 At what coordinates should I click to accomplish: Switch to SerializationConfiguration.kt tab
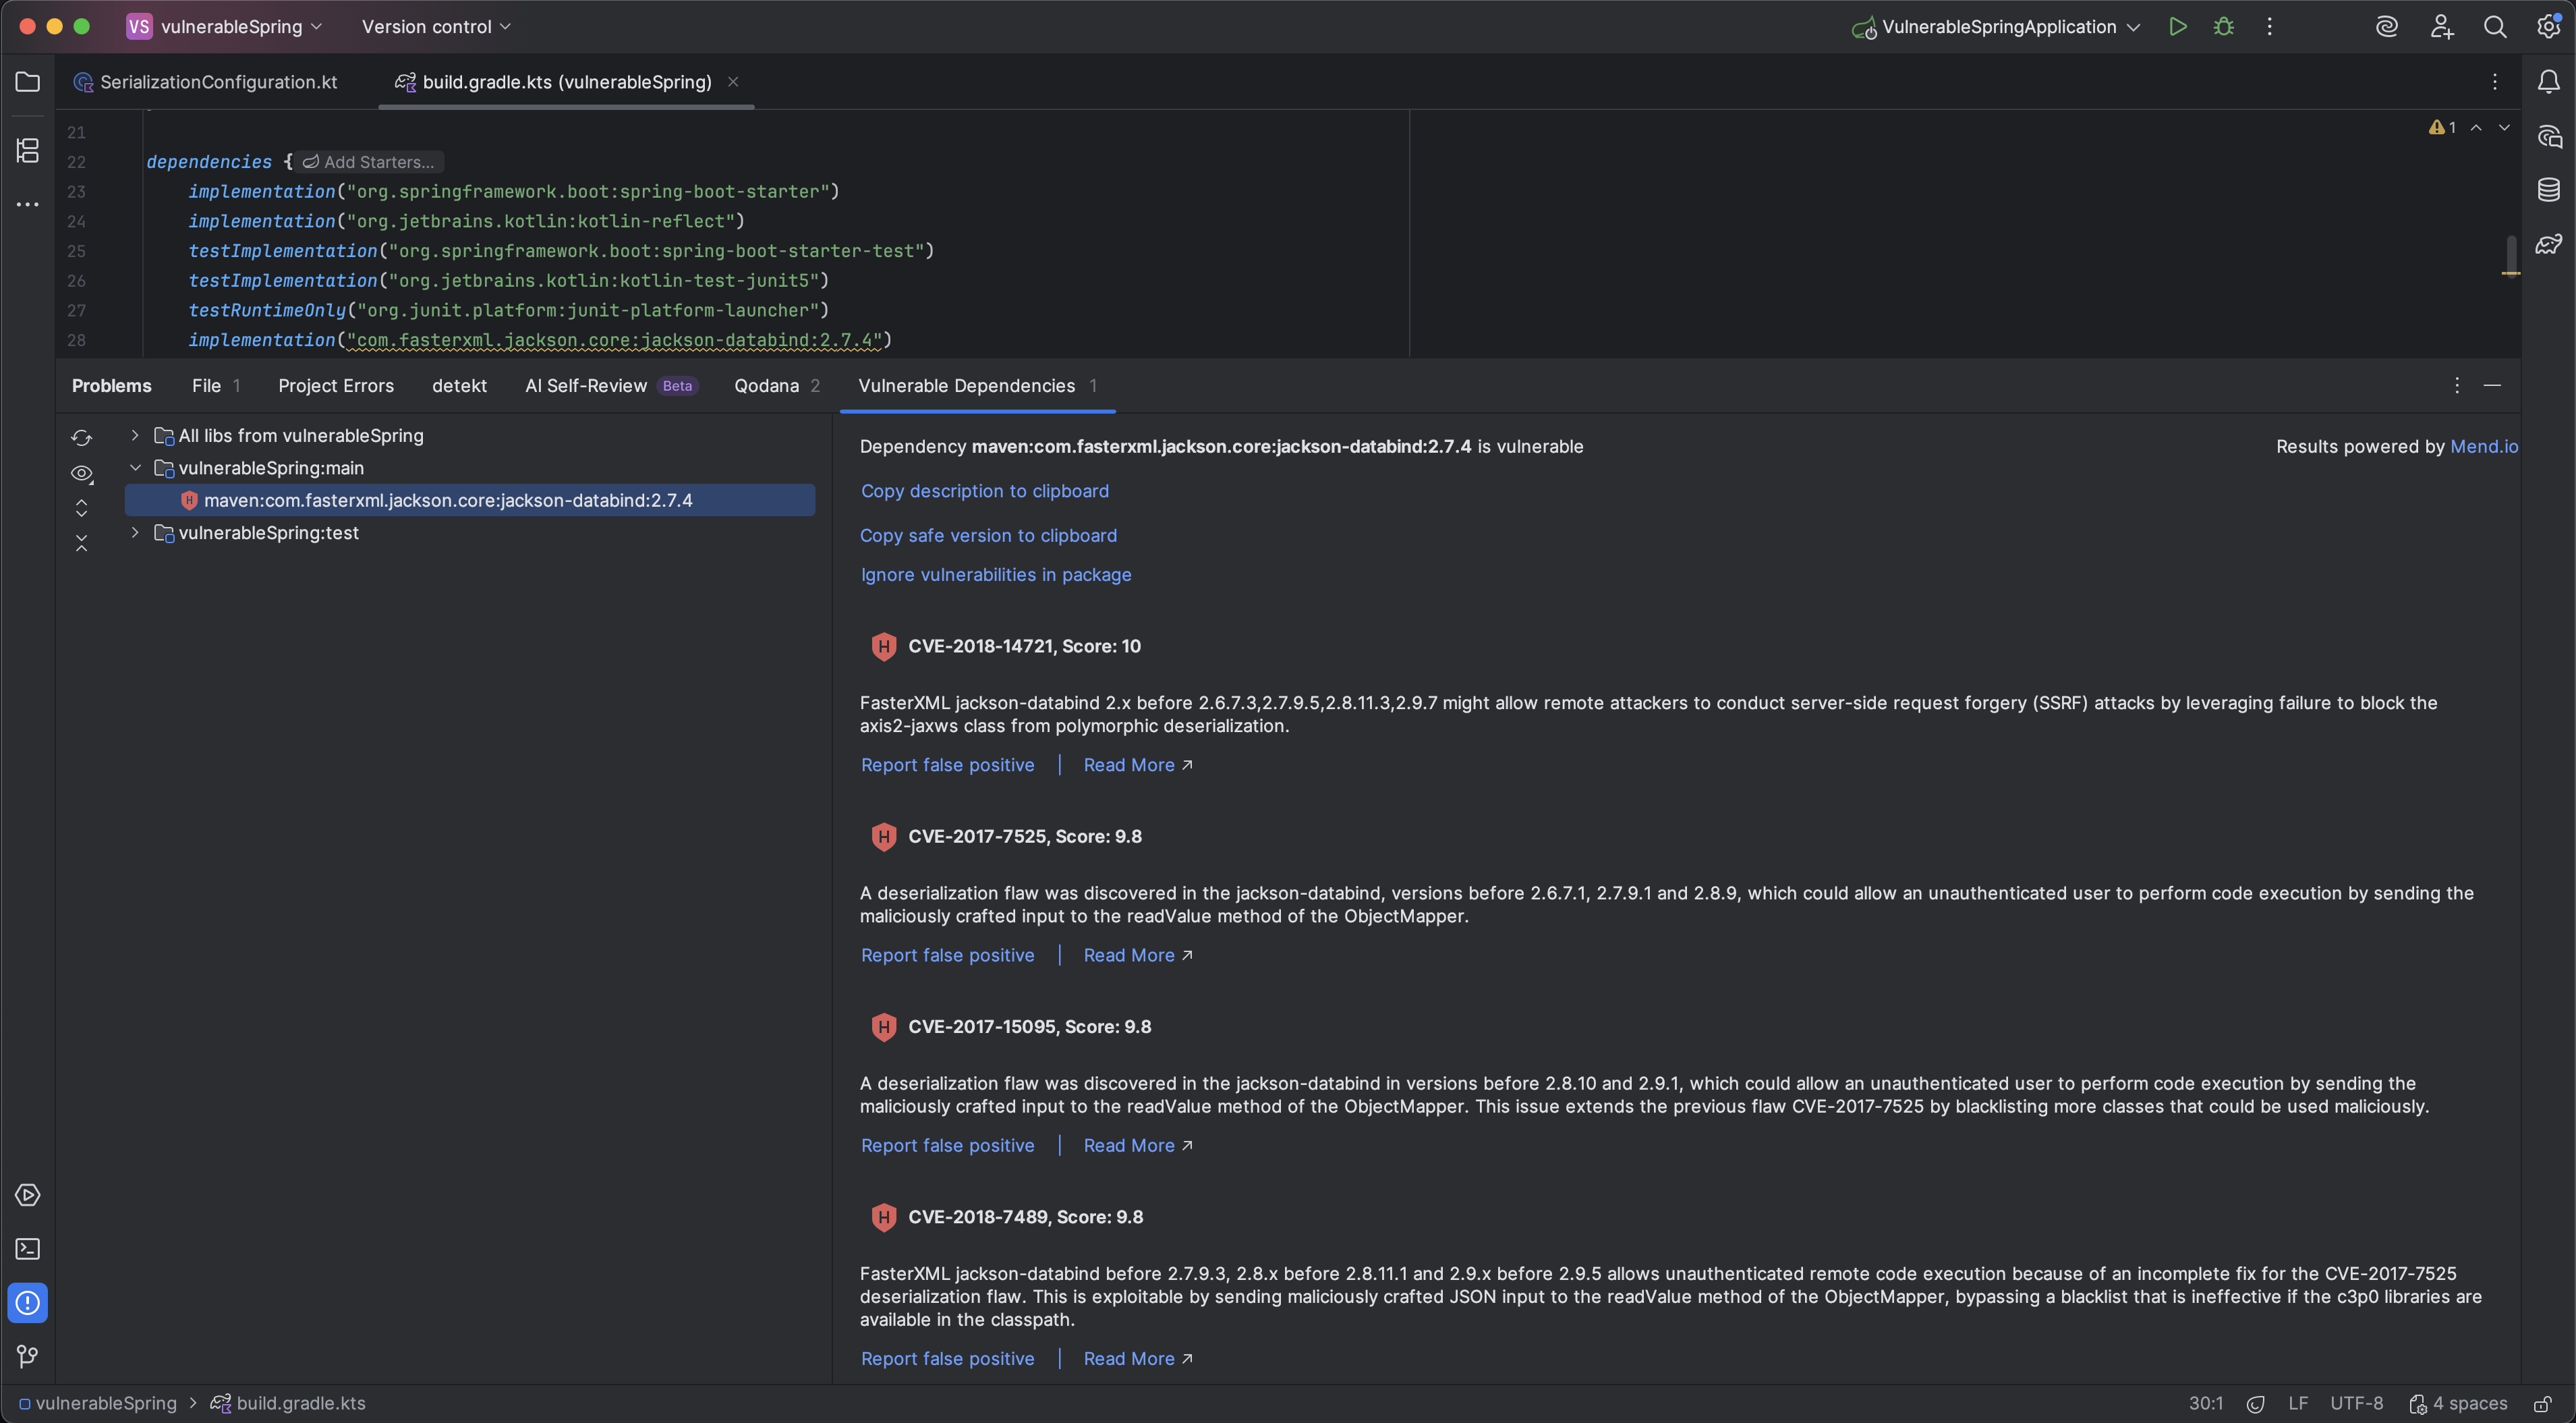pos(207,82)
